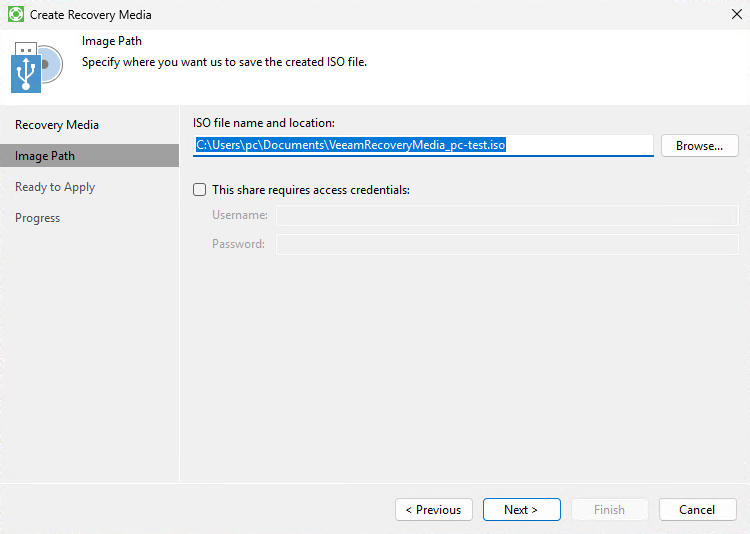
Task: Click the Username input field
Action: pyautogui.click(x=507, y=215)
